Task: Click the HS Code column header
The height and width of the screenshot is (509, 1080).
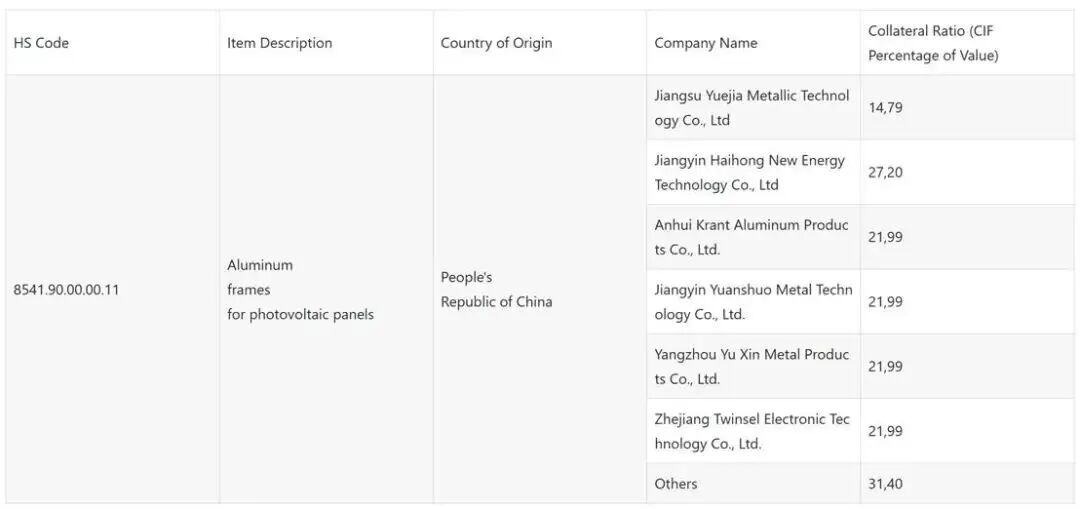Action: pyautogui.click(x=41, y=43)
